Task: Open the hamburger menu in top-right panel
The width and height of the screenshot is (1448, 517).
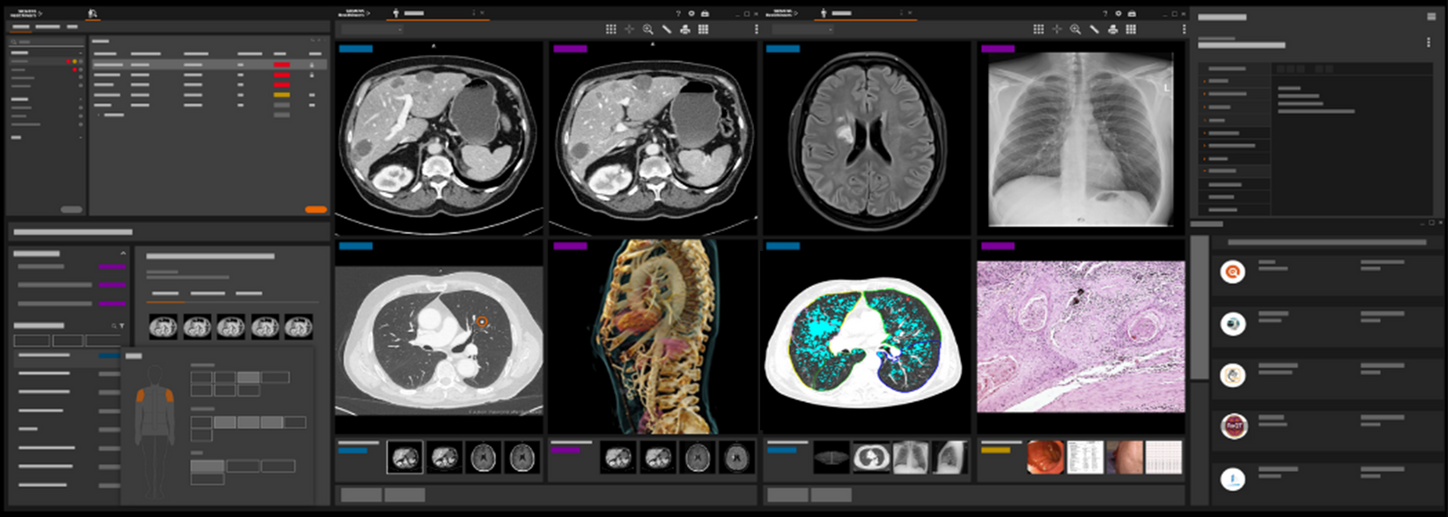Action: pyautogui.click(x=1431, y=16)
